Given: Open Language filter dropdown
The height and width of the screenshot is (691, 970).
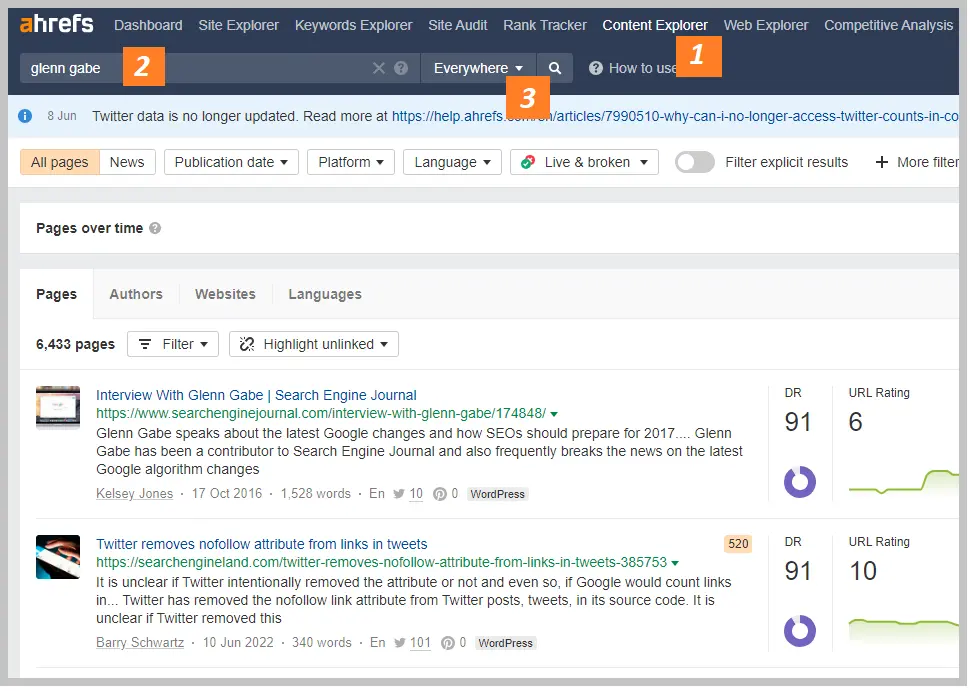Looking at the screenshot, I should point(452,162).
